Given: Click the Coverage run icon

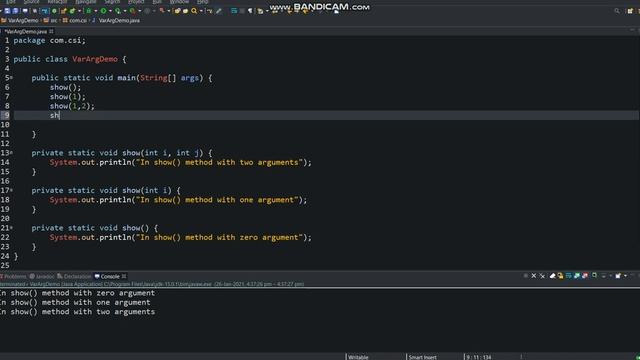Looking at the screenshot, I should tap(118, 11).
